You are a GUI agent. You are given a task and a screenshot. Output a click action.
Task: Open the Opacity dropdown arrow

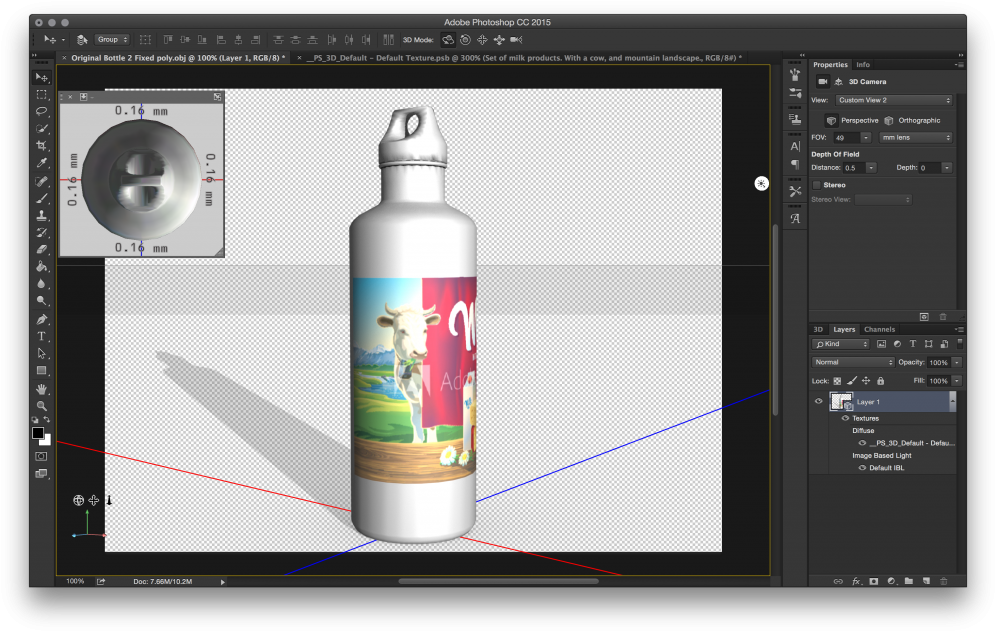click(956, 362)
